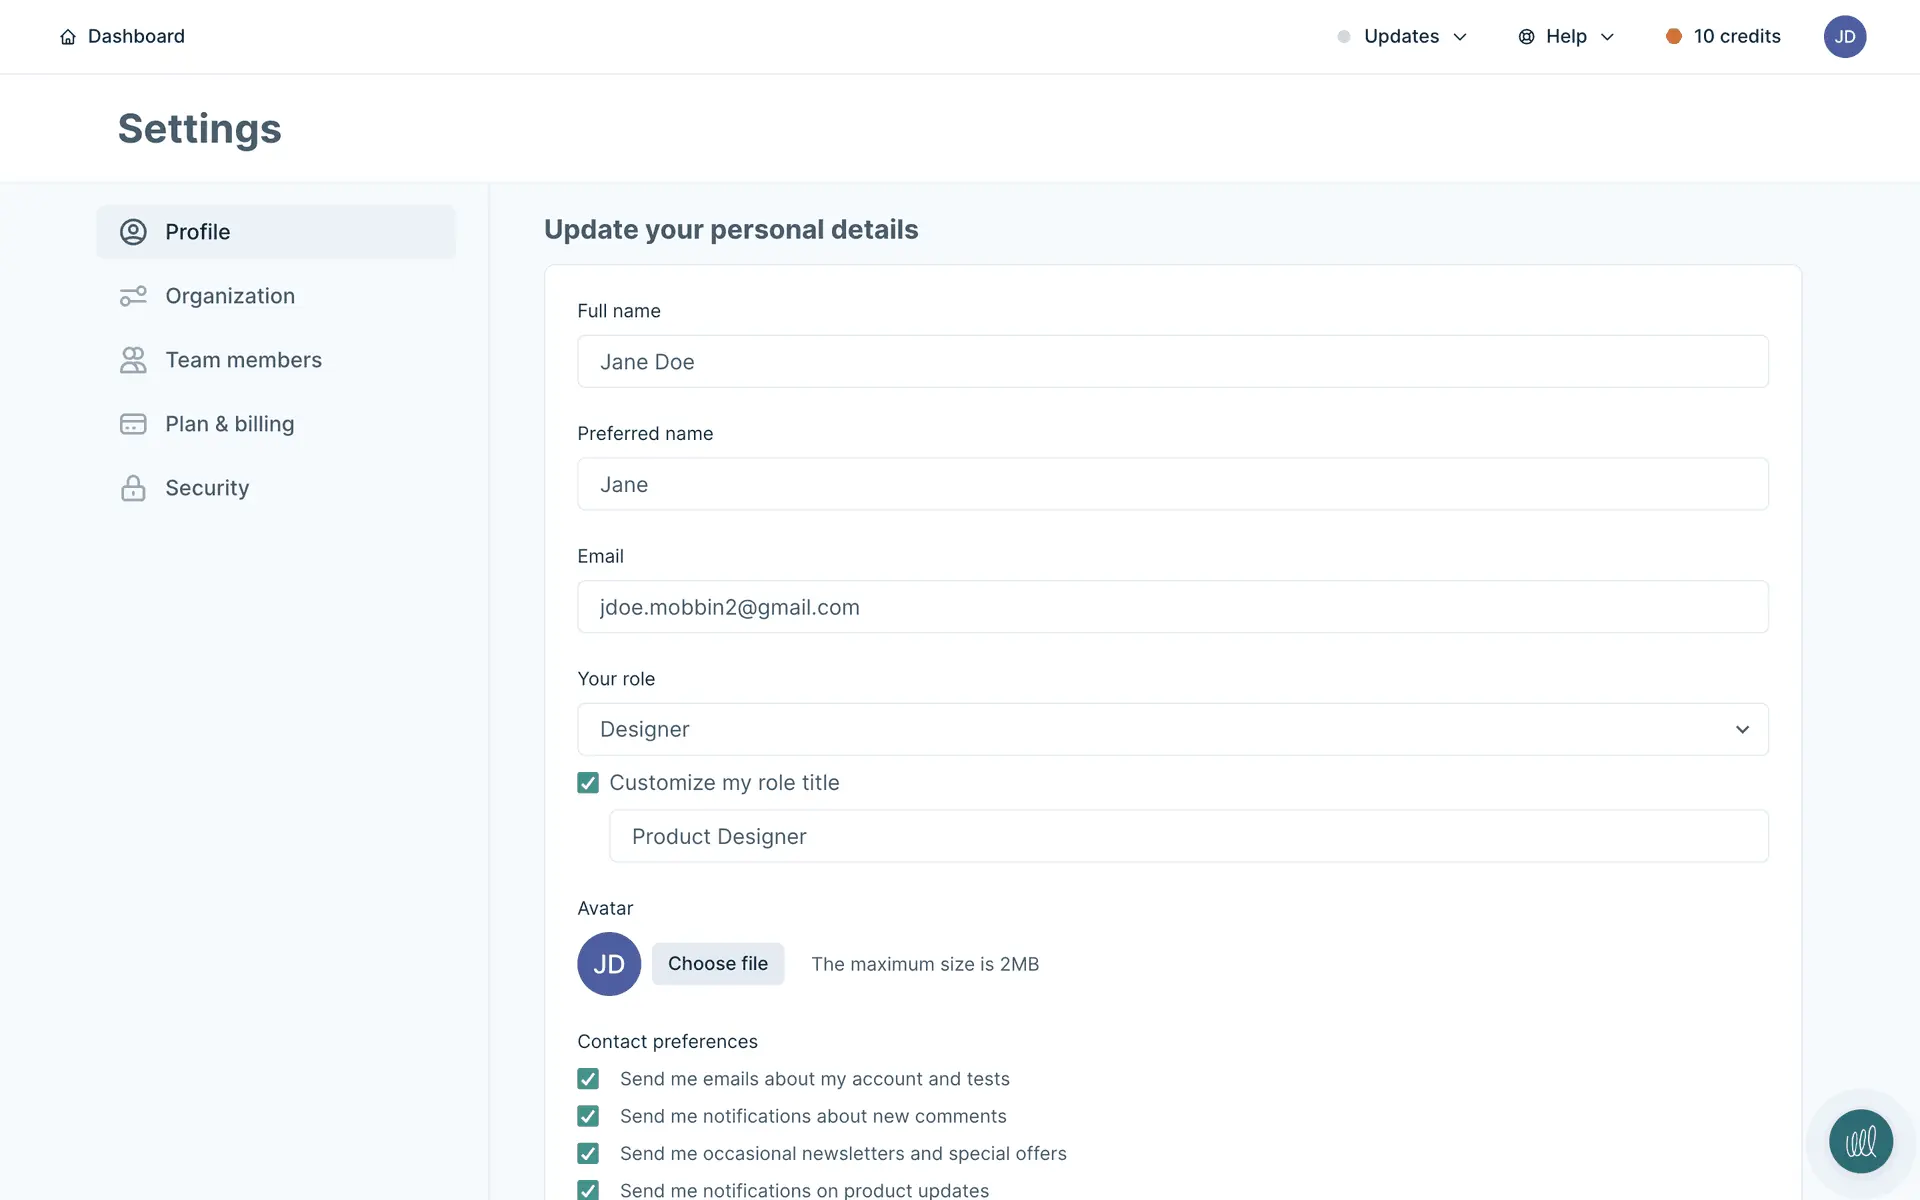The width and height of the screenshot is (1920, 1200).
Task: Open the chat widget bubble
Action: coord(1860,1141)
